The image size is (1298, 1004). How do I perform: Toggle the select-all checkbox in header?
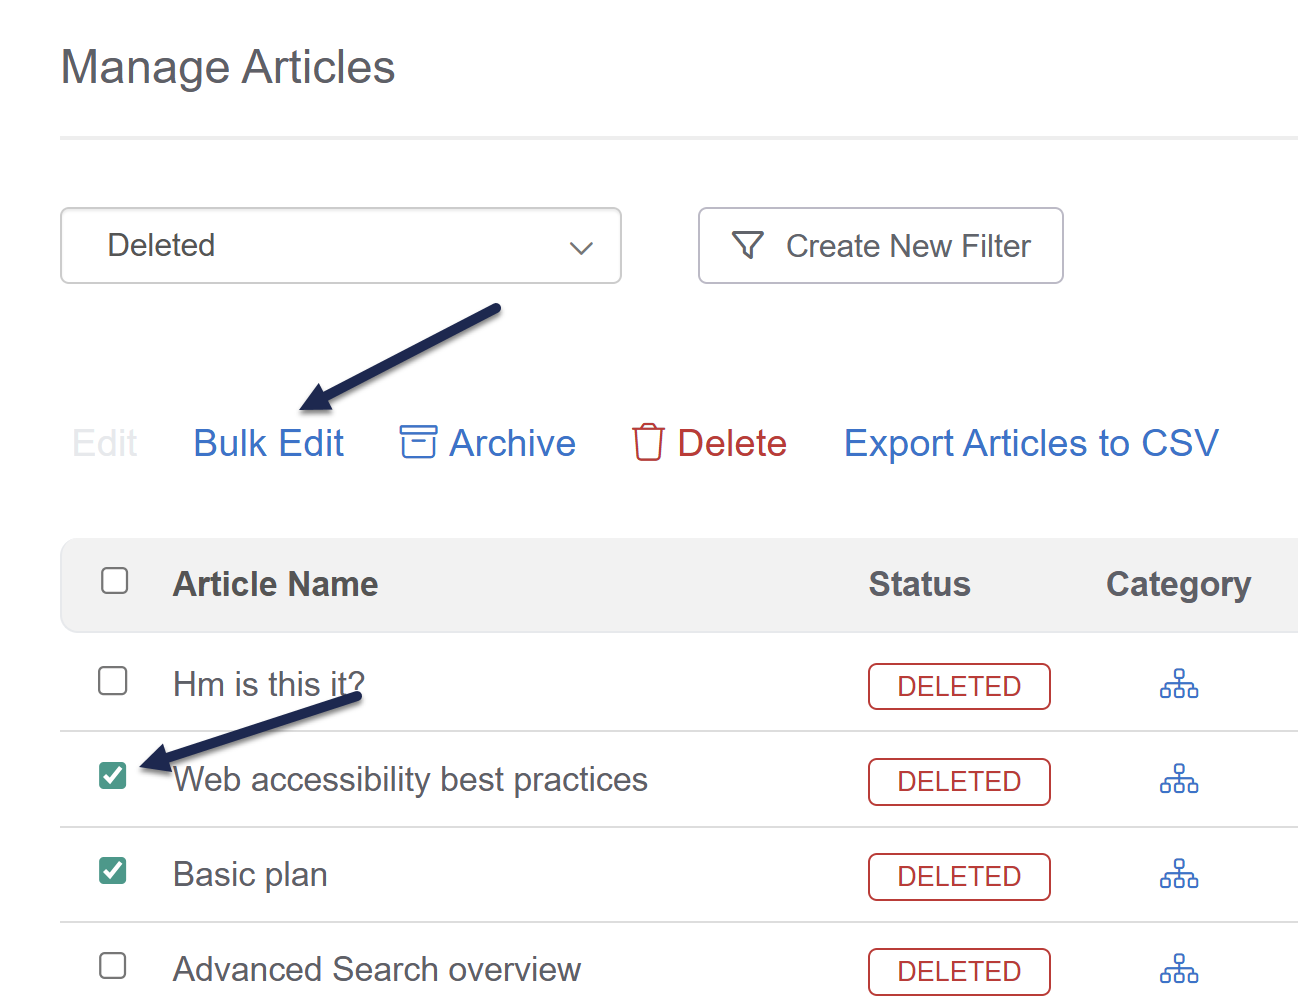[115, 581]
